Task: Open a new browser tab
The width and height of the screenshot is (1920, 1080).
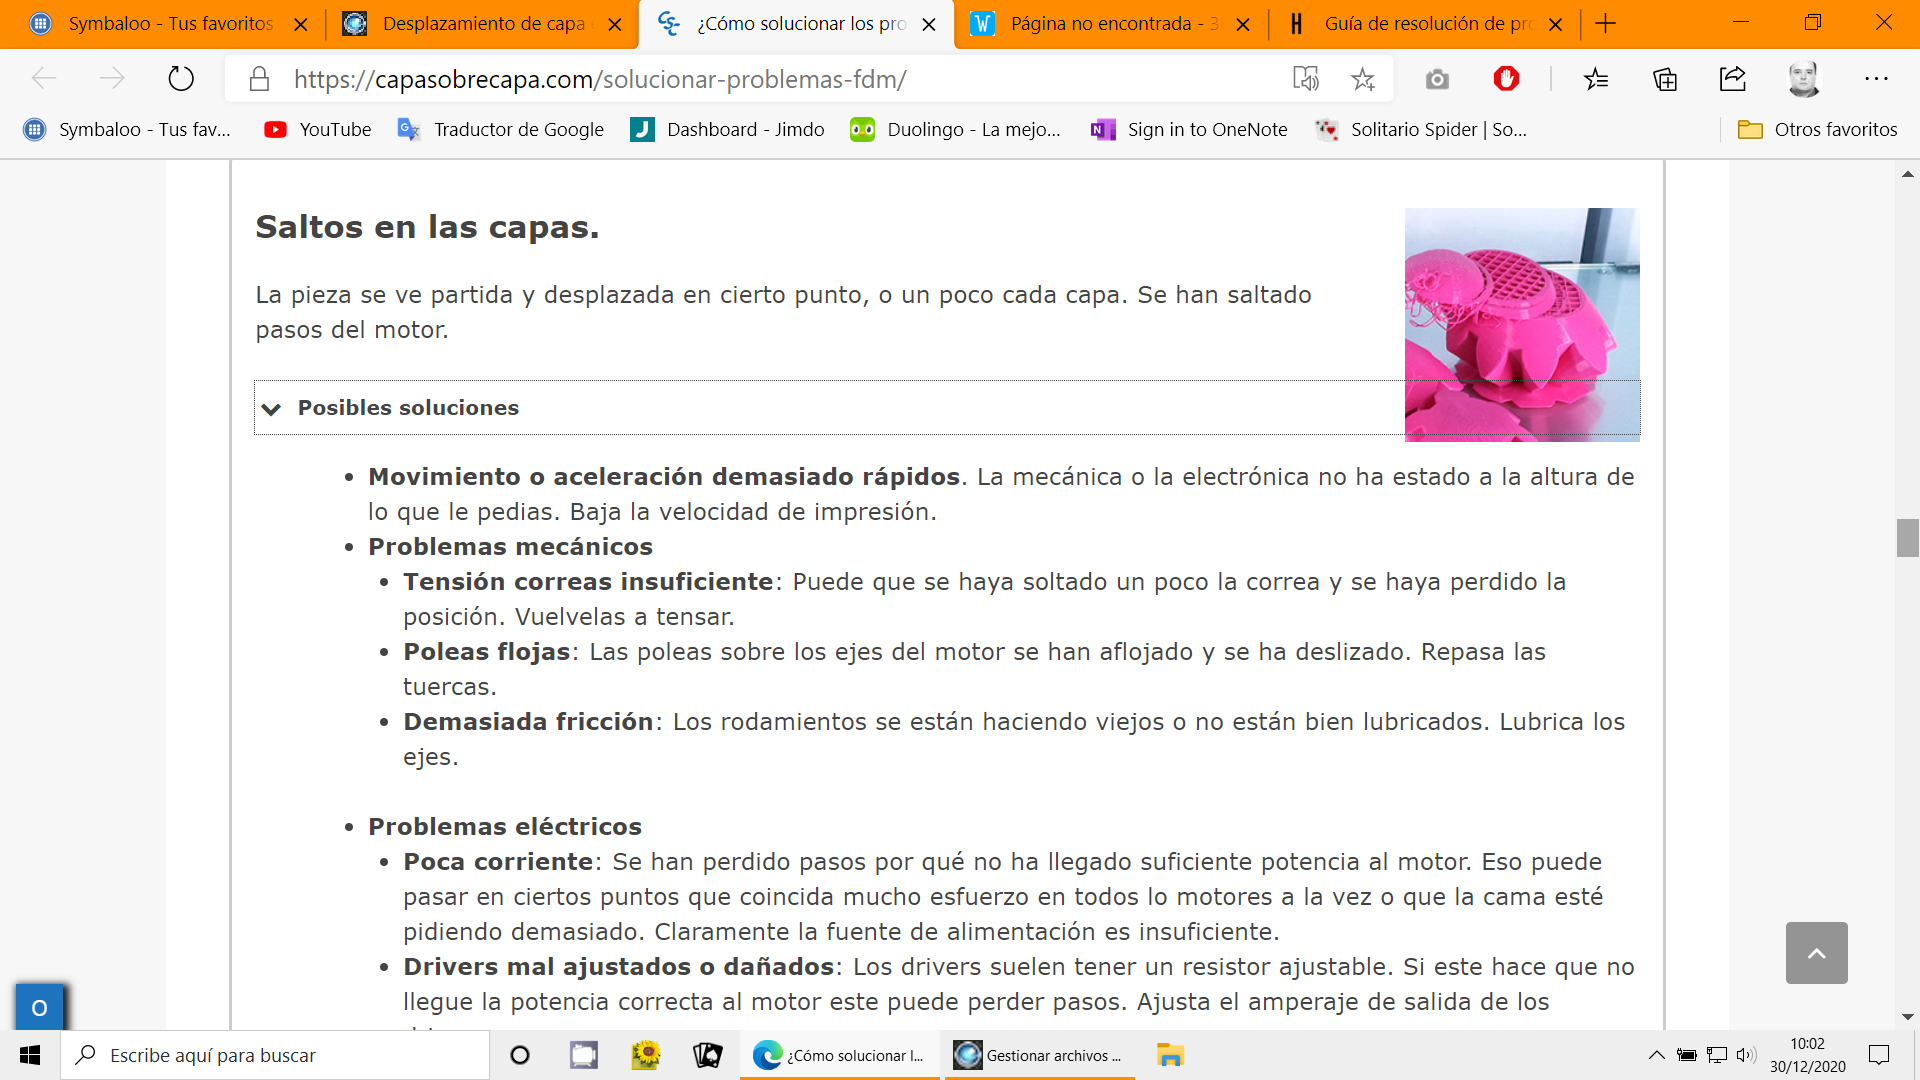Action: point(1605,24)
